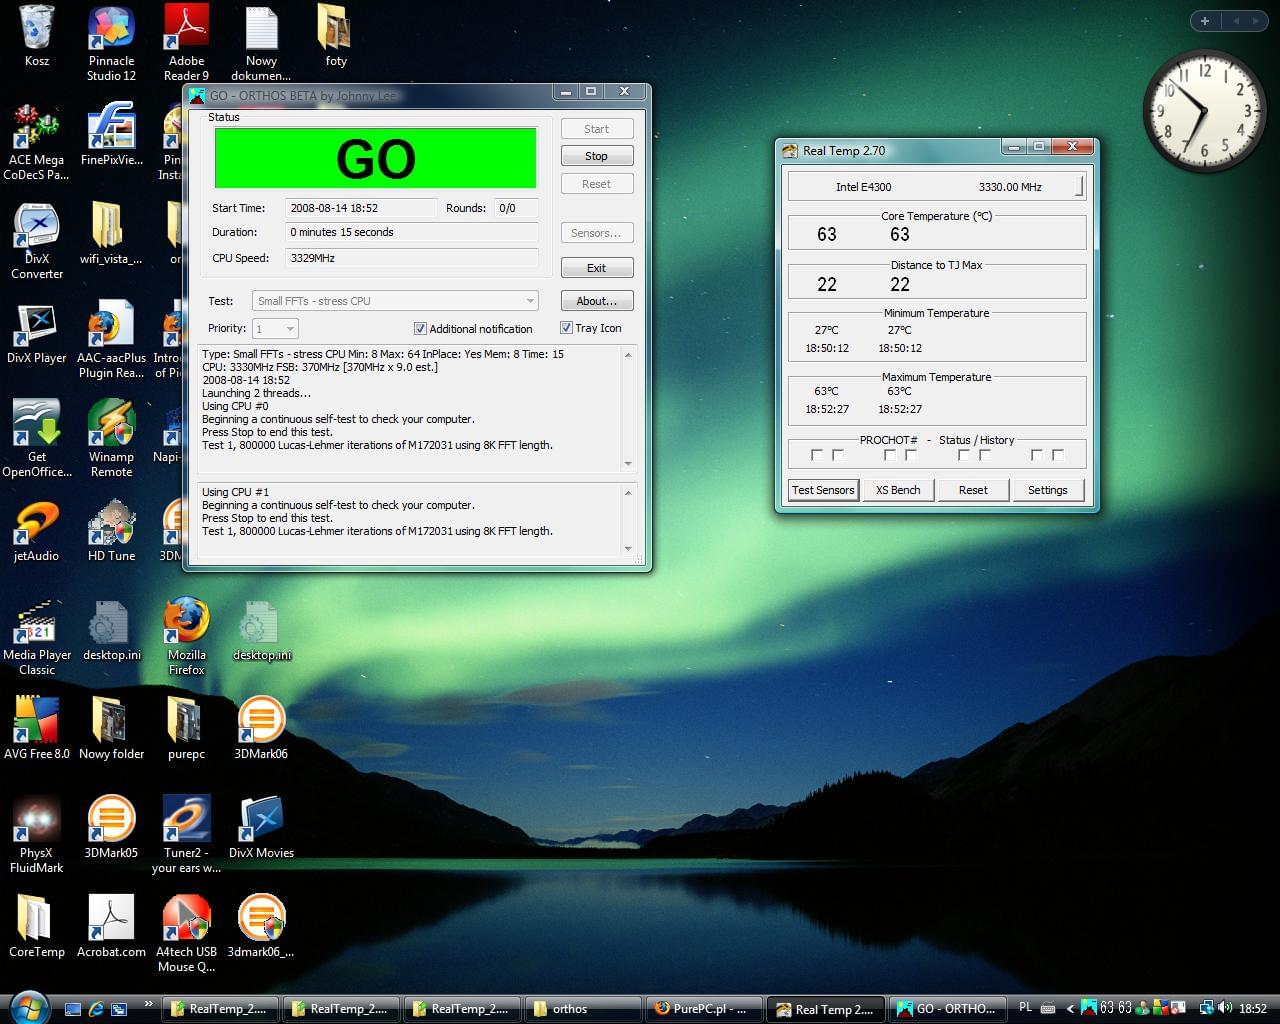Screen dimensions: 1280x1024
Task: Switch to orthos folder taskbar button
Action: click(x=581, y=1009)
